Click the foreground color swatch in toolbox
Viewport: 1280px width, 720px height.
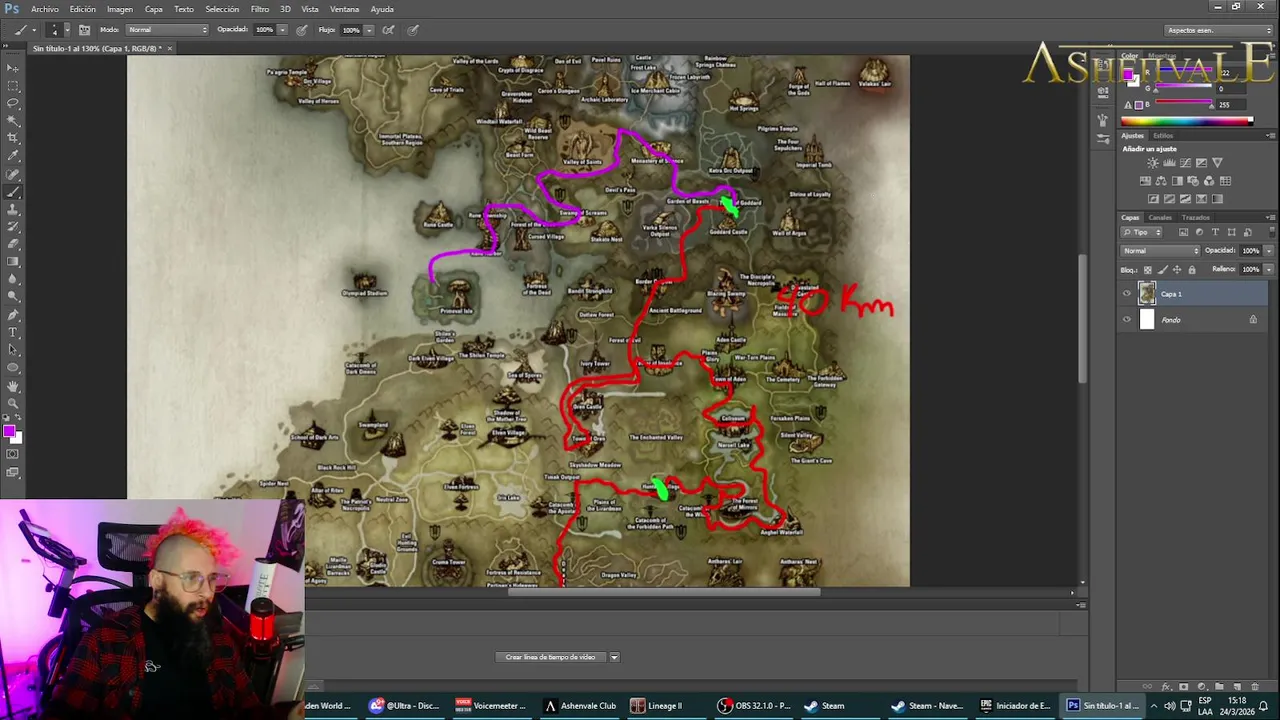click(9, 430)
